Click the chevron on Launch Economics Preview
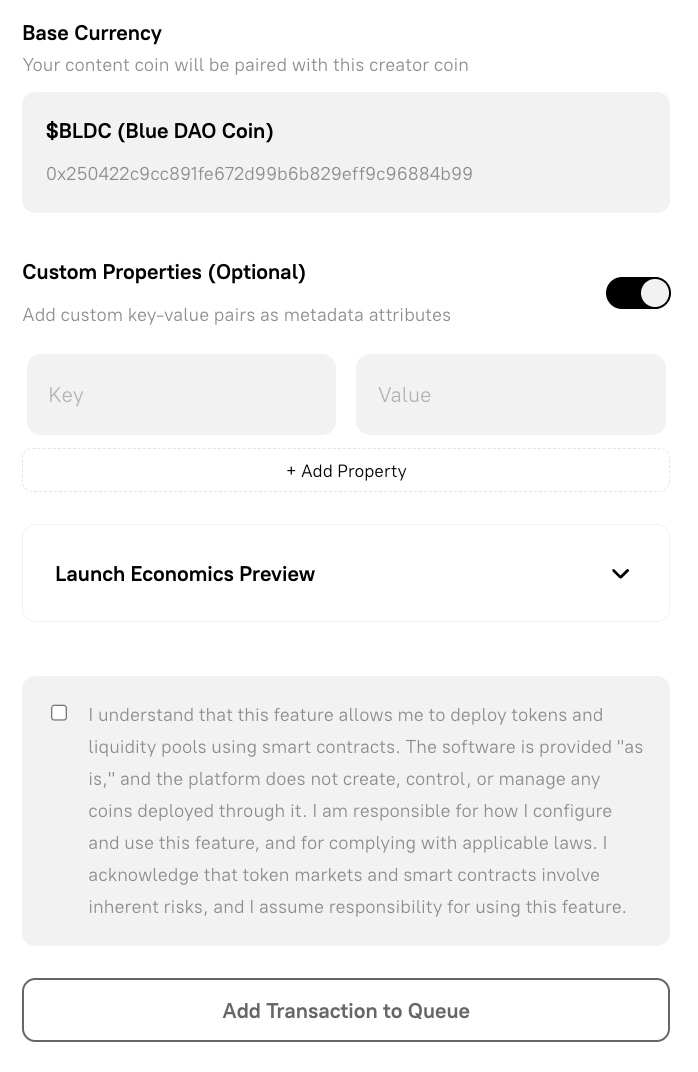 coord(620,573)
